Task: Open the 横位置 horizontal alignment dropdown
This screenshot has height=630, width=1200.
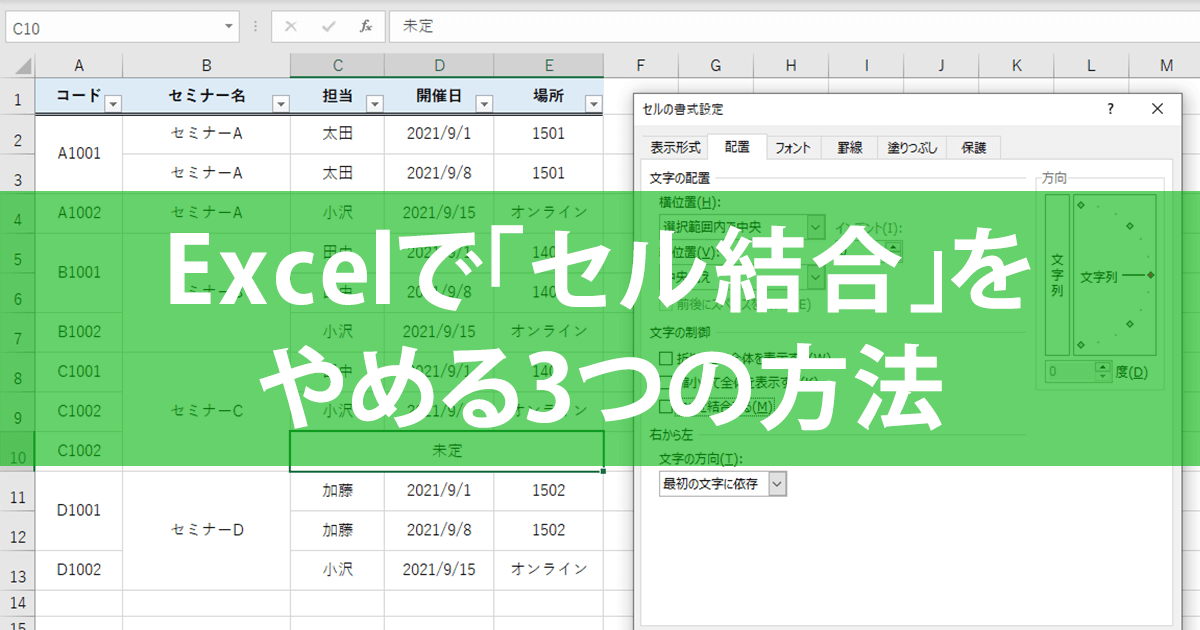Action: click(x=816, y=227)
